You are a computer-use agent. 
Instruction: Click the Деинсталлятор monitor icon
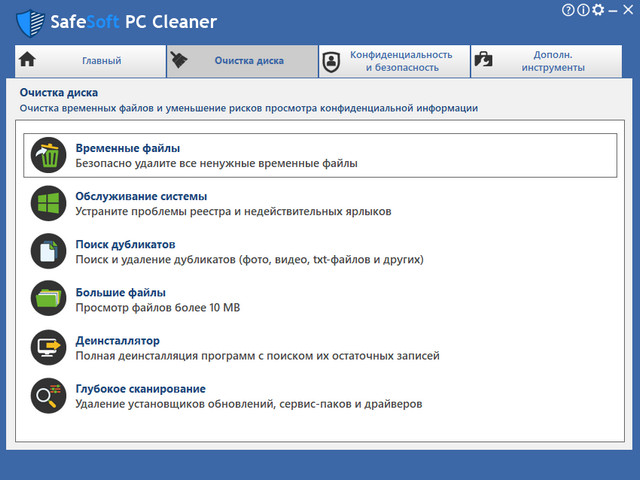click(47, 347)
